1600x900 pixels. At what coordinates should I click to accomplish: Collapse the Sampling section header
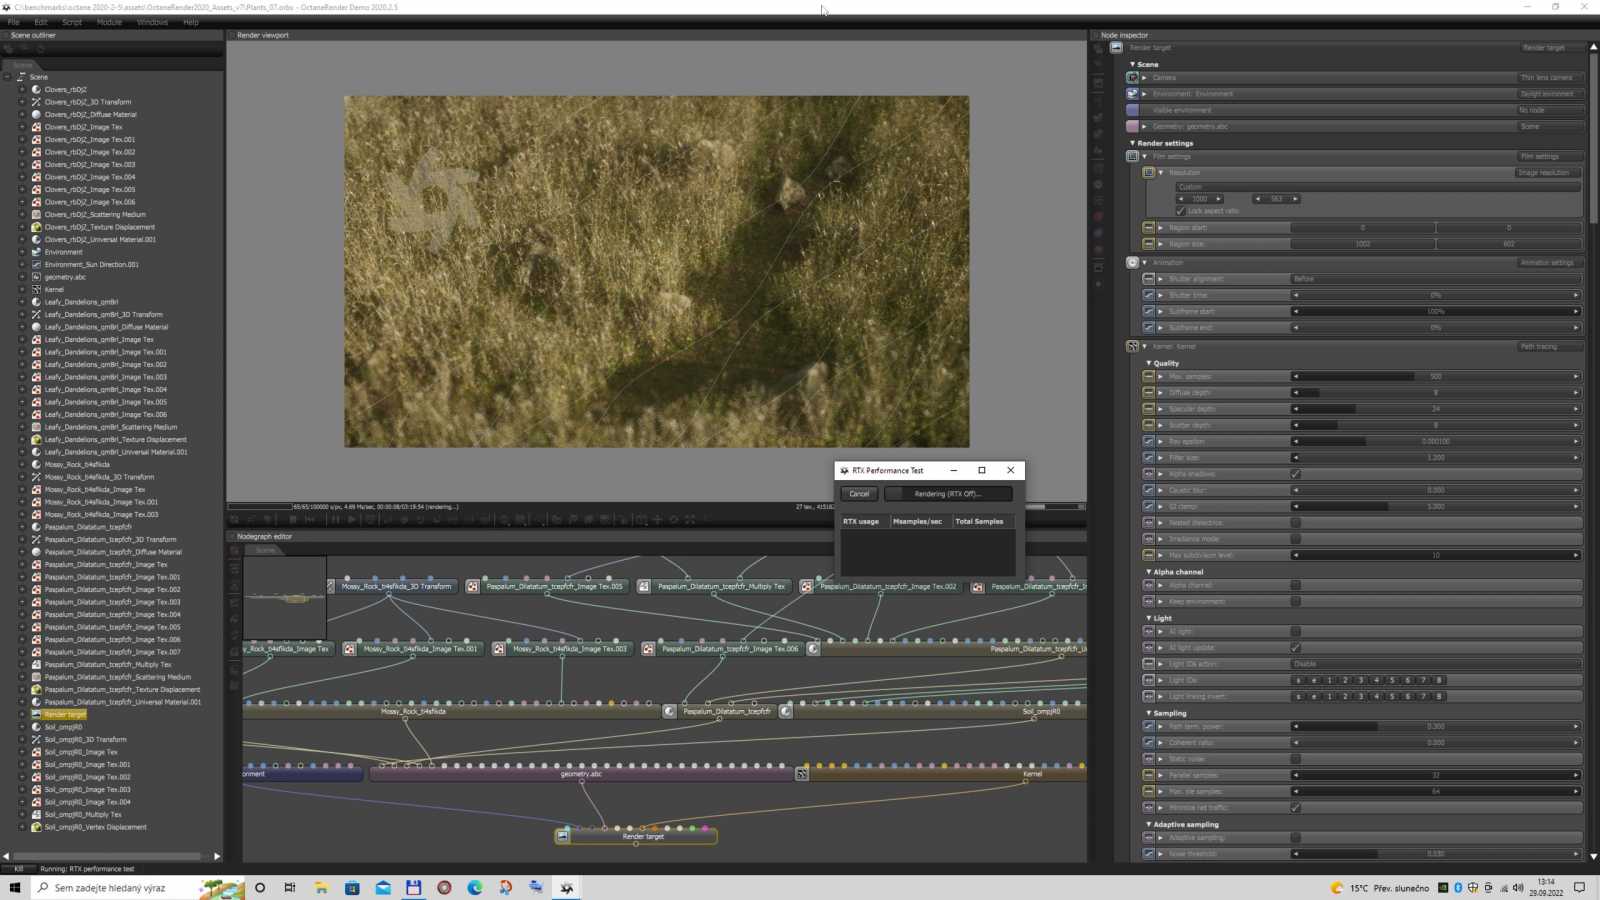pyautogui.click(x=1148, y=713)
